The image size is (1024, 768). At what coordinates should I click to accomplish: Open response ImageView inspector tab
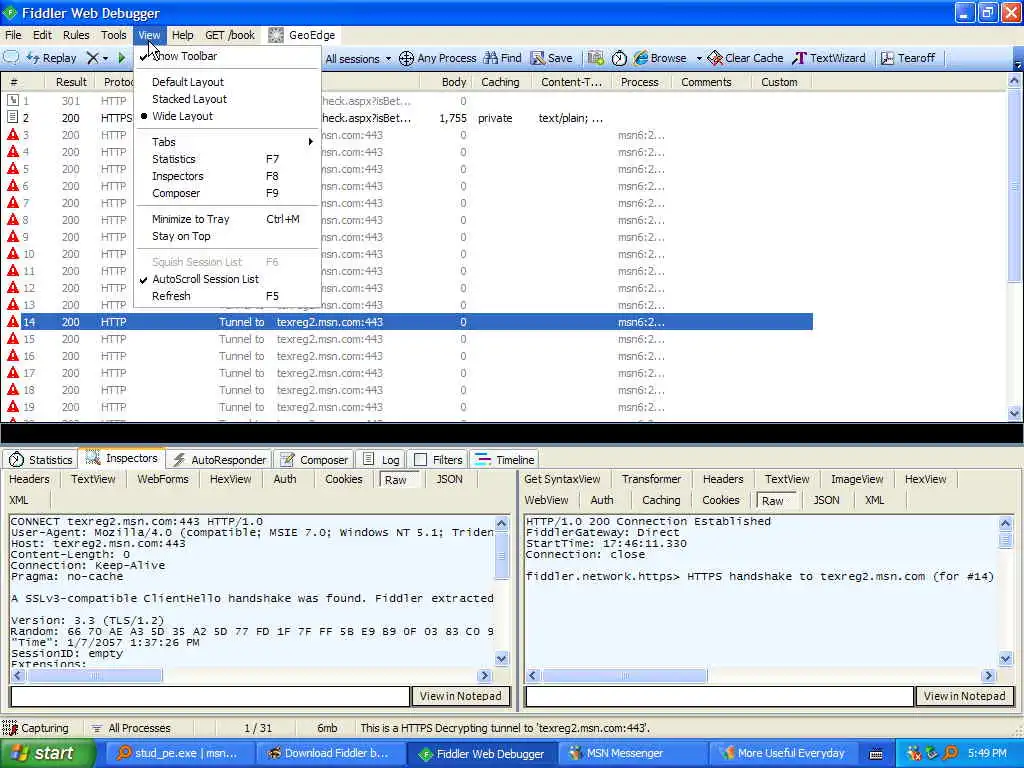(857, 479)
